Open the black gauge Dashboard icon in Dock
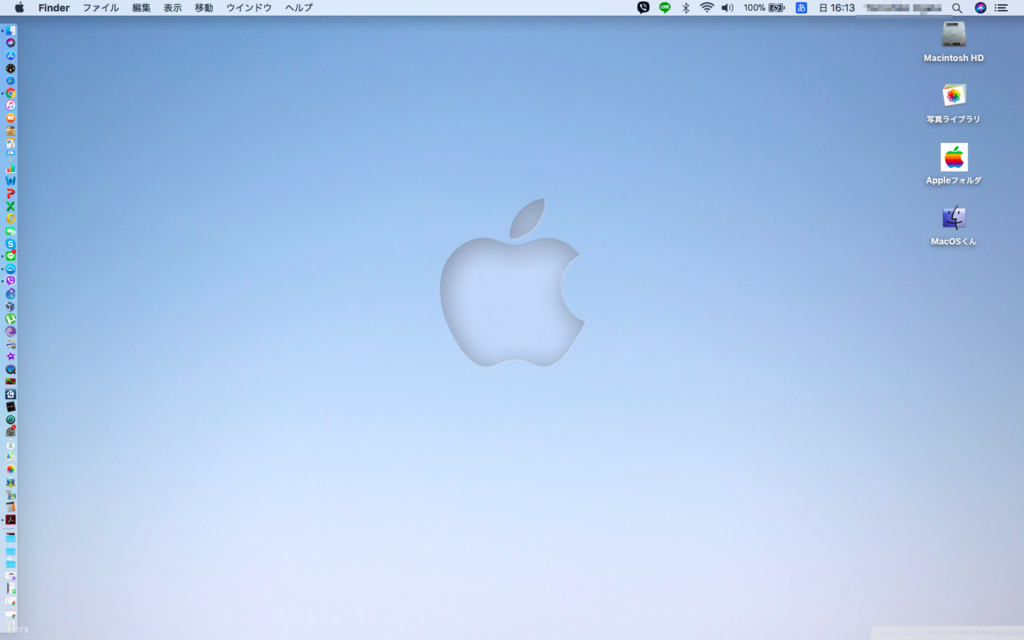Viewport: 1024px width, 640px height. (x=10, y=68)
